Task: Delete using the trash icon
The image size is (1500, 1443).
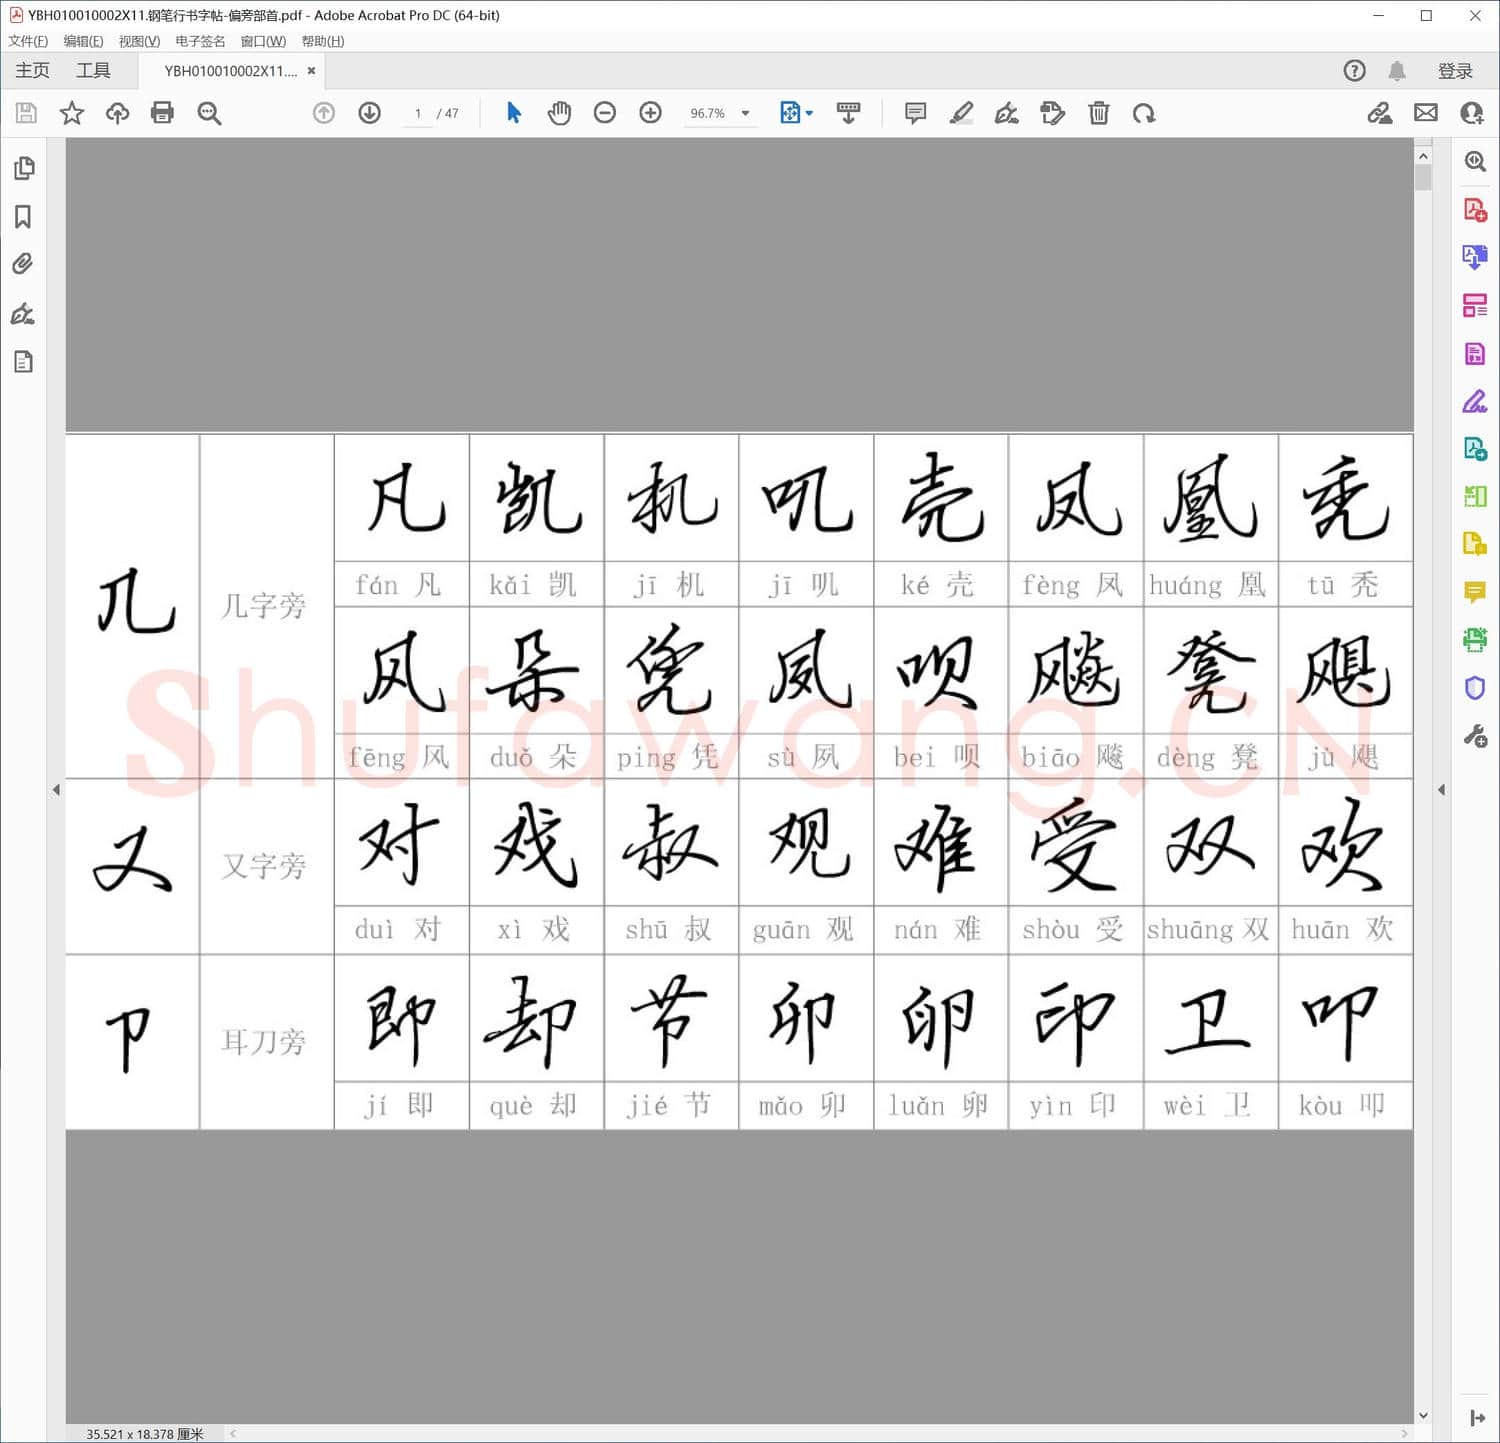Action: click(x=1099, y=113)
